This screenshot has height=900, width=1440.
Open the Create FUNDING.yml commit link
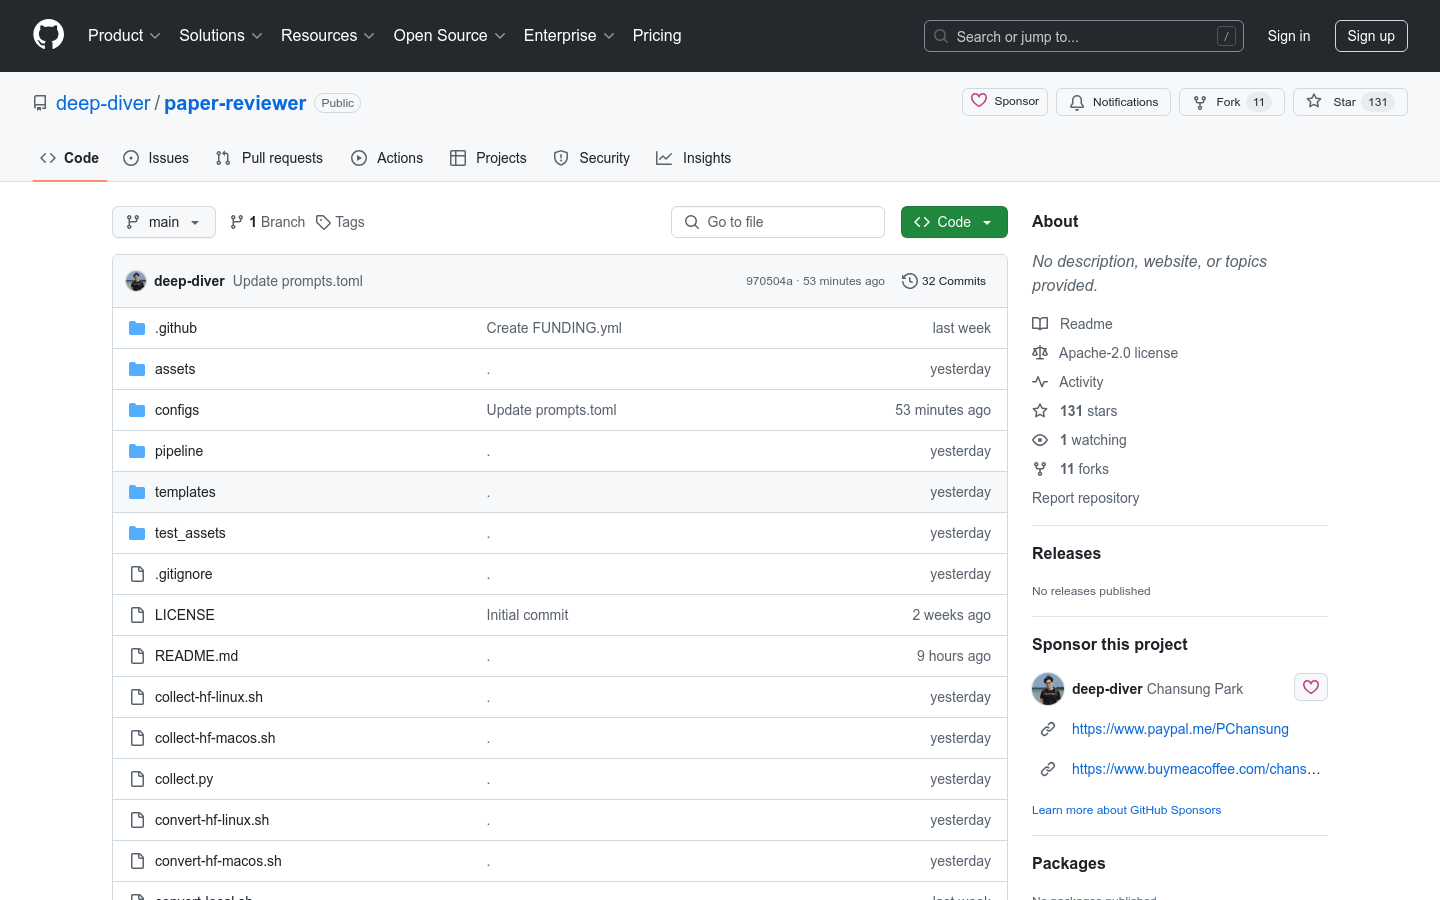[554, 328]
